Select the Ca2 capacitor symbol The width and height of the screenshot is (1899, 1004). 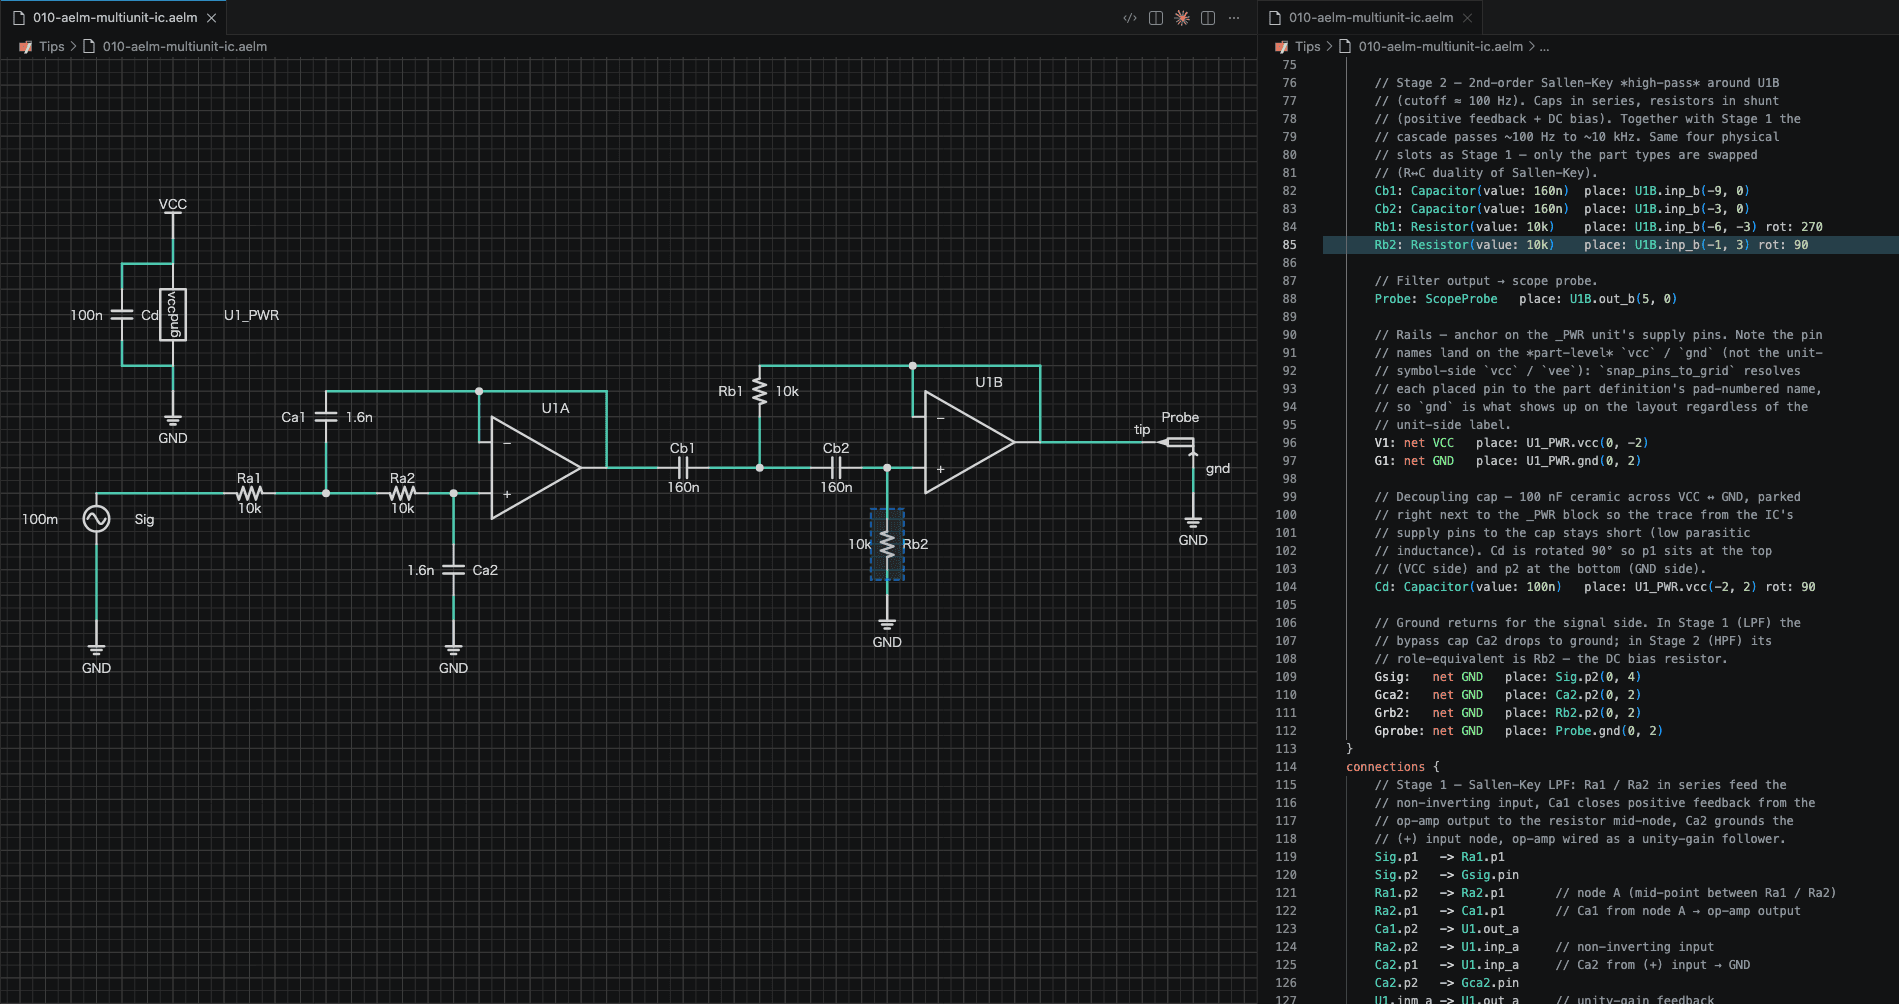pyautogui.click(x=453, y=570)
